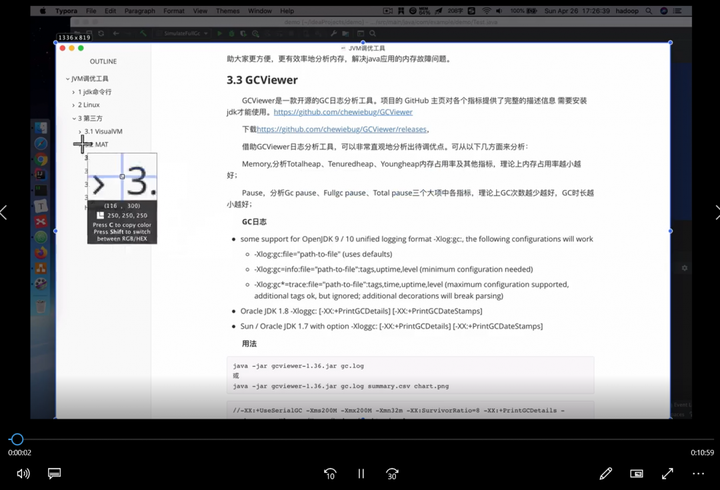Collapse the JVM调优工具 outline root

pos(68,79)
